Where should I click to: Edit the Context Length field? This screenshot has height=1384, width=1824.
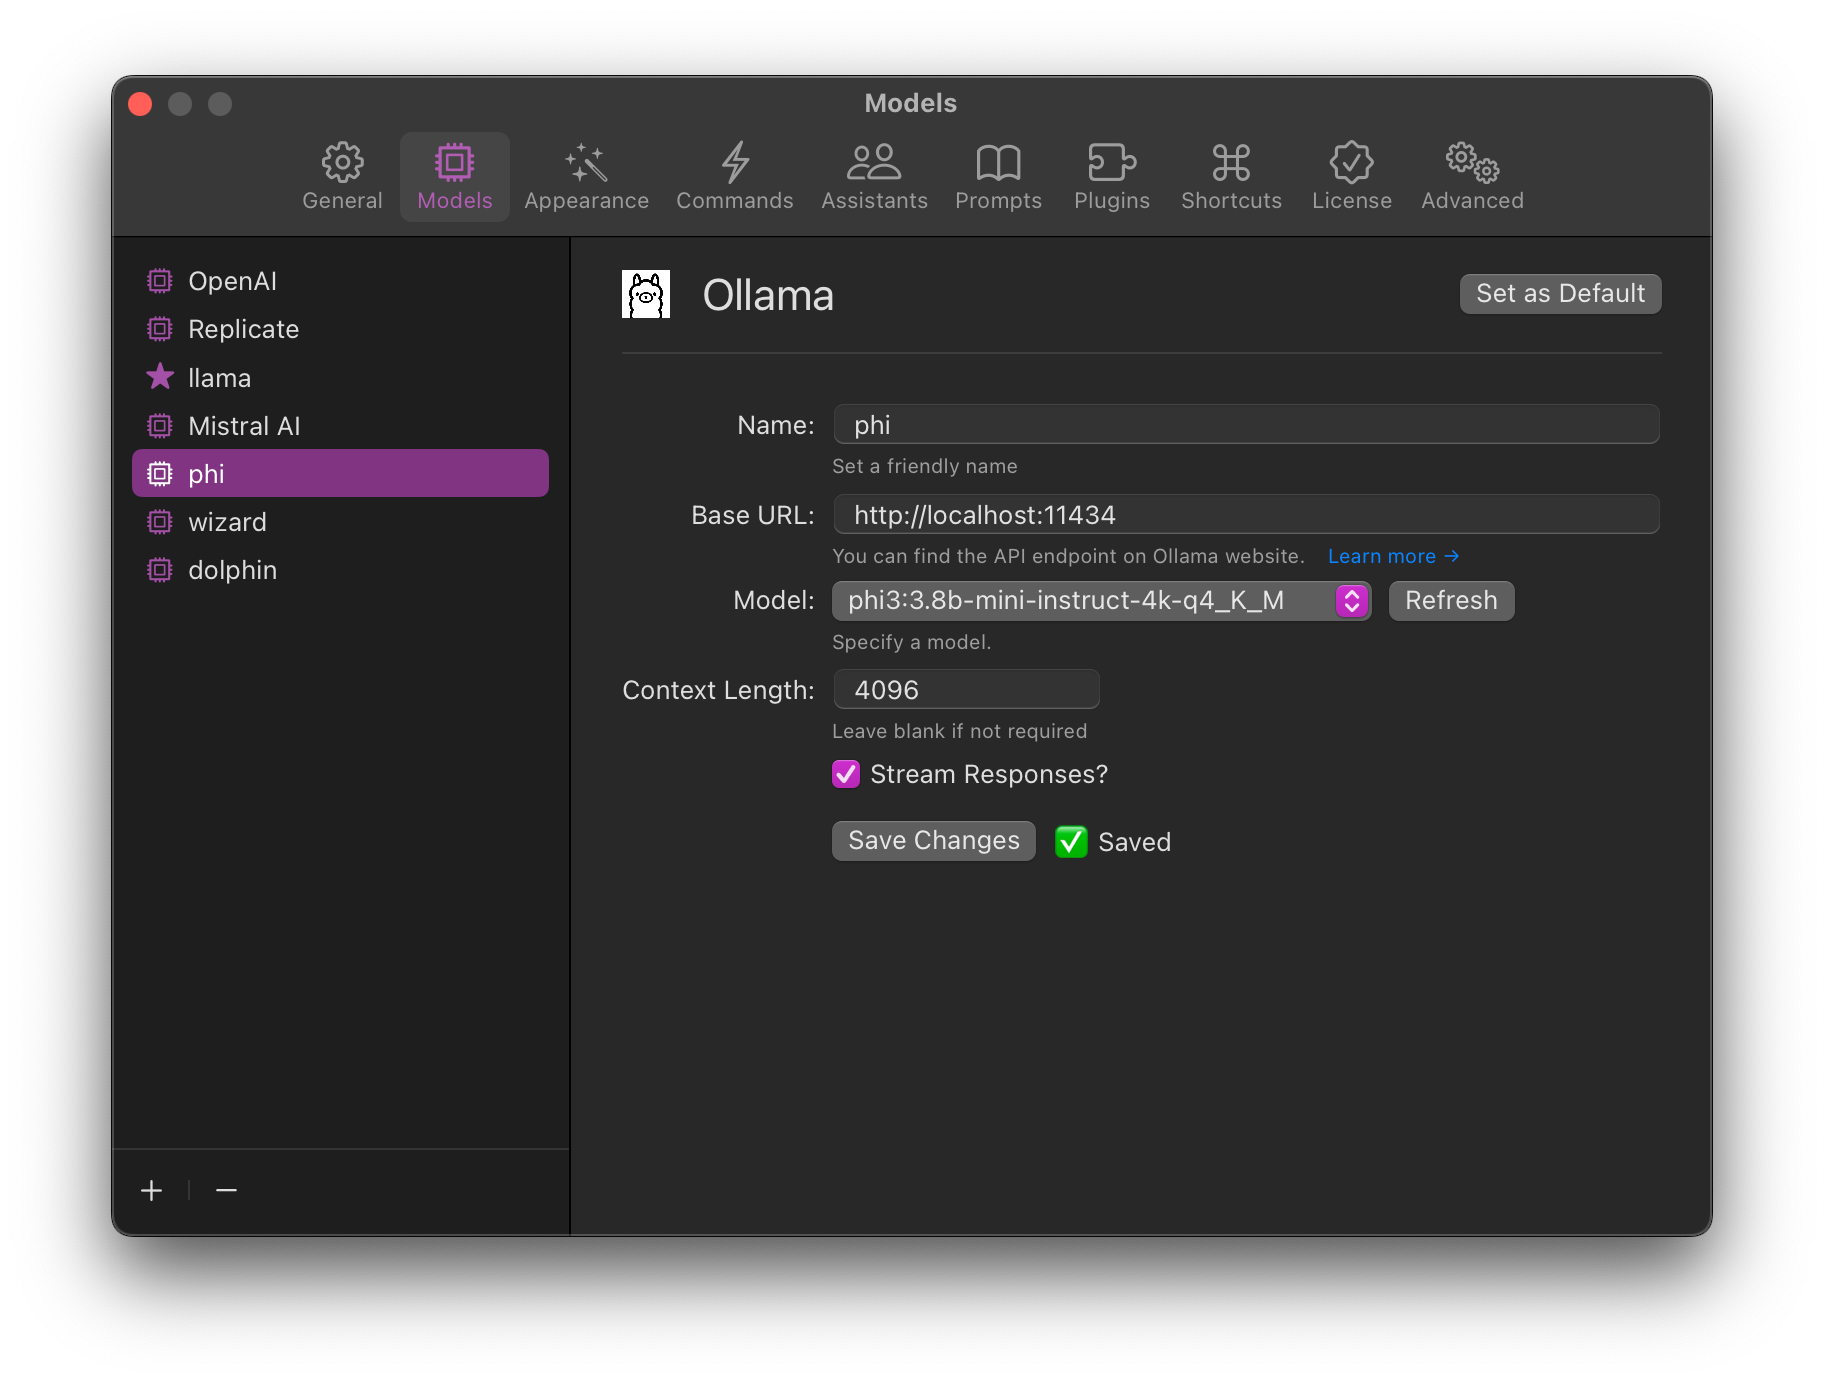pos(966,689)
